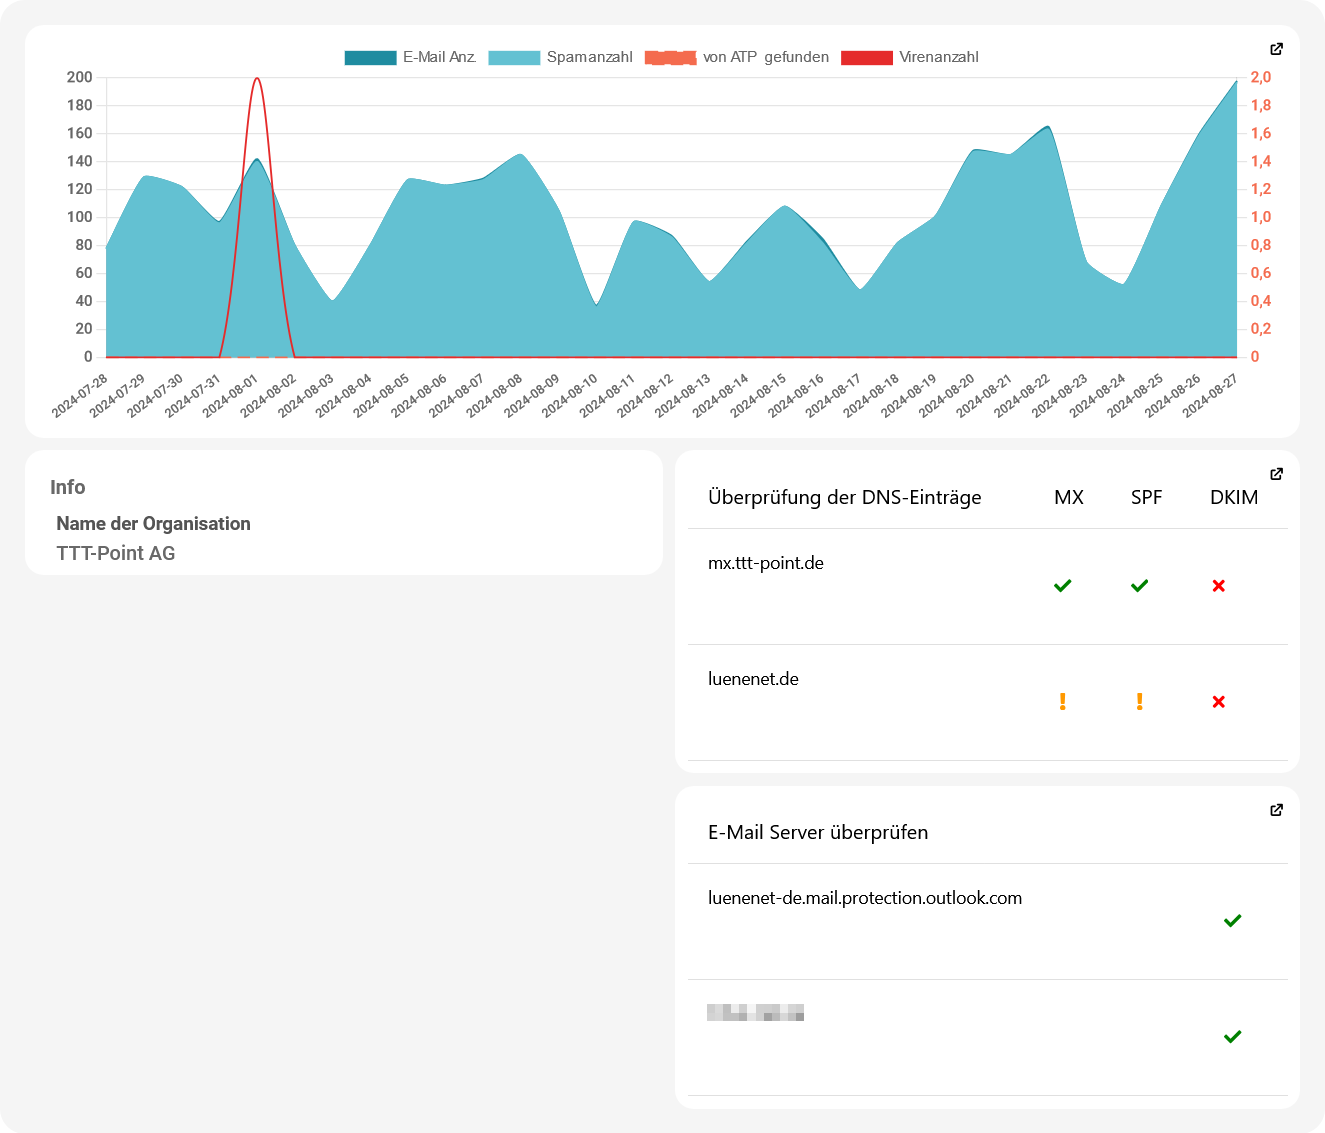Click Name der Organisation label
This screenshot has height=1133, width=1325.
(x=153, y=523)
